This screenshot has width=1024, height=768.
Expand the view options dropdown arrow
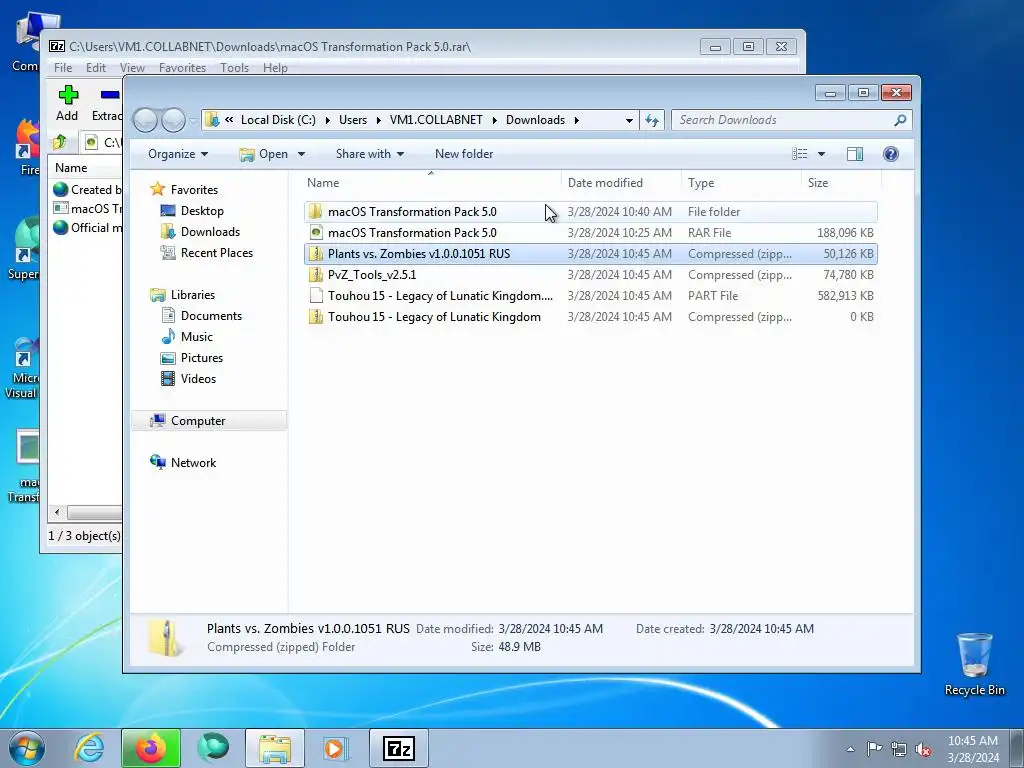tap(822, 154)
